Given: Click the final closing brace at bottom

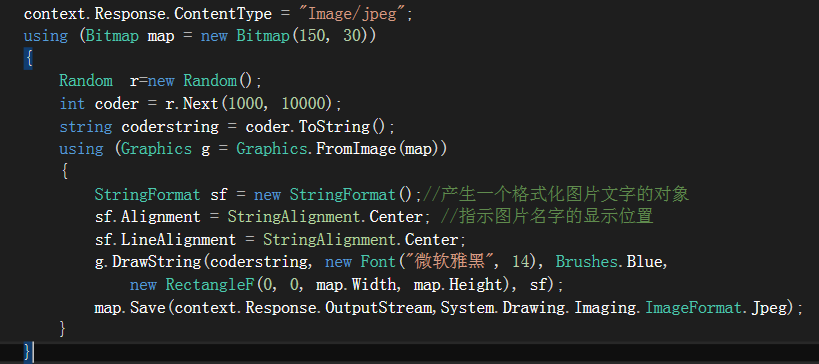Looking at the screenshot, I should (28, 353).
